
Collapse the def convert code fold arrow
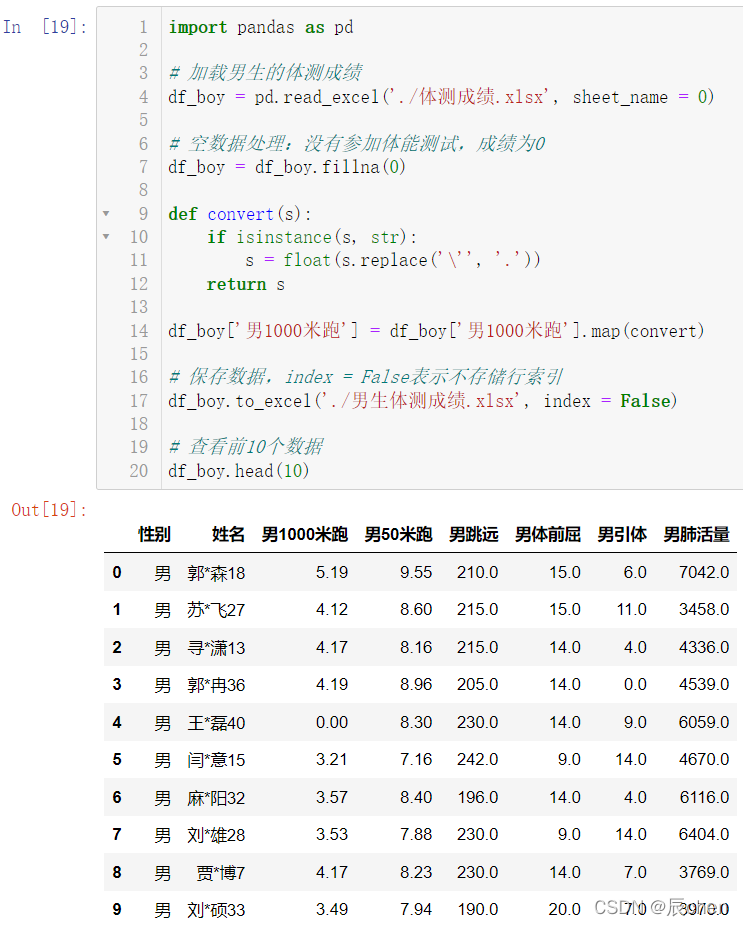point(106,214)
